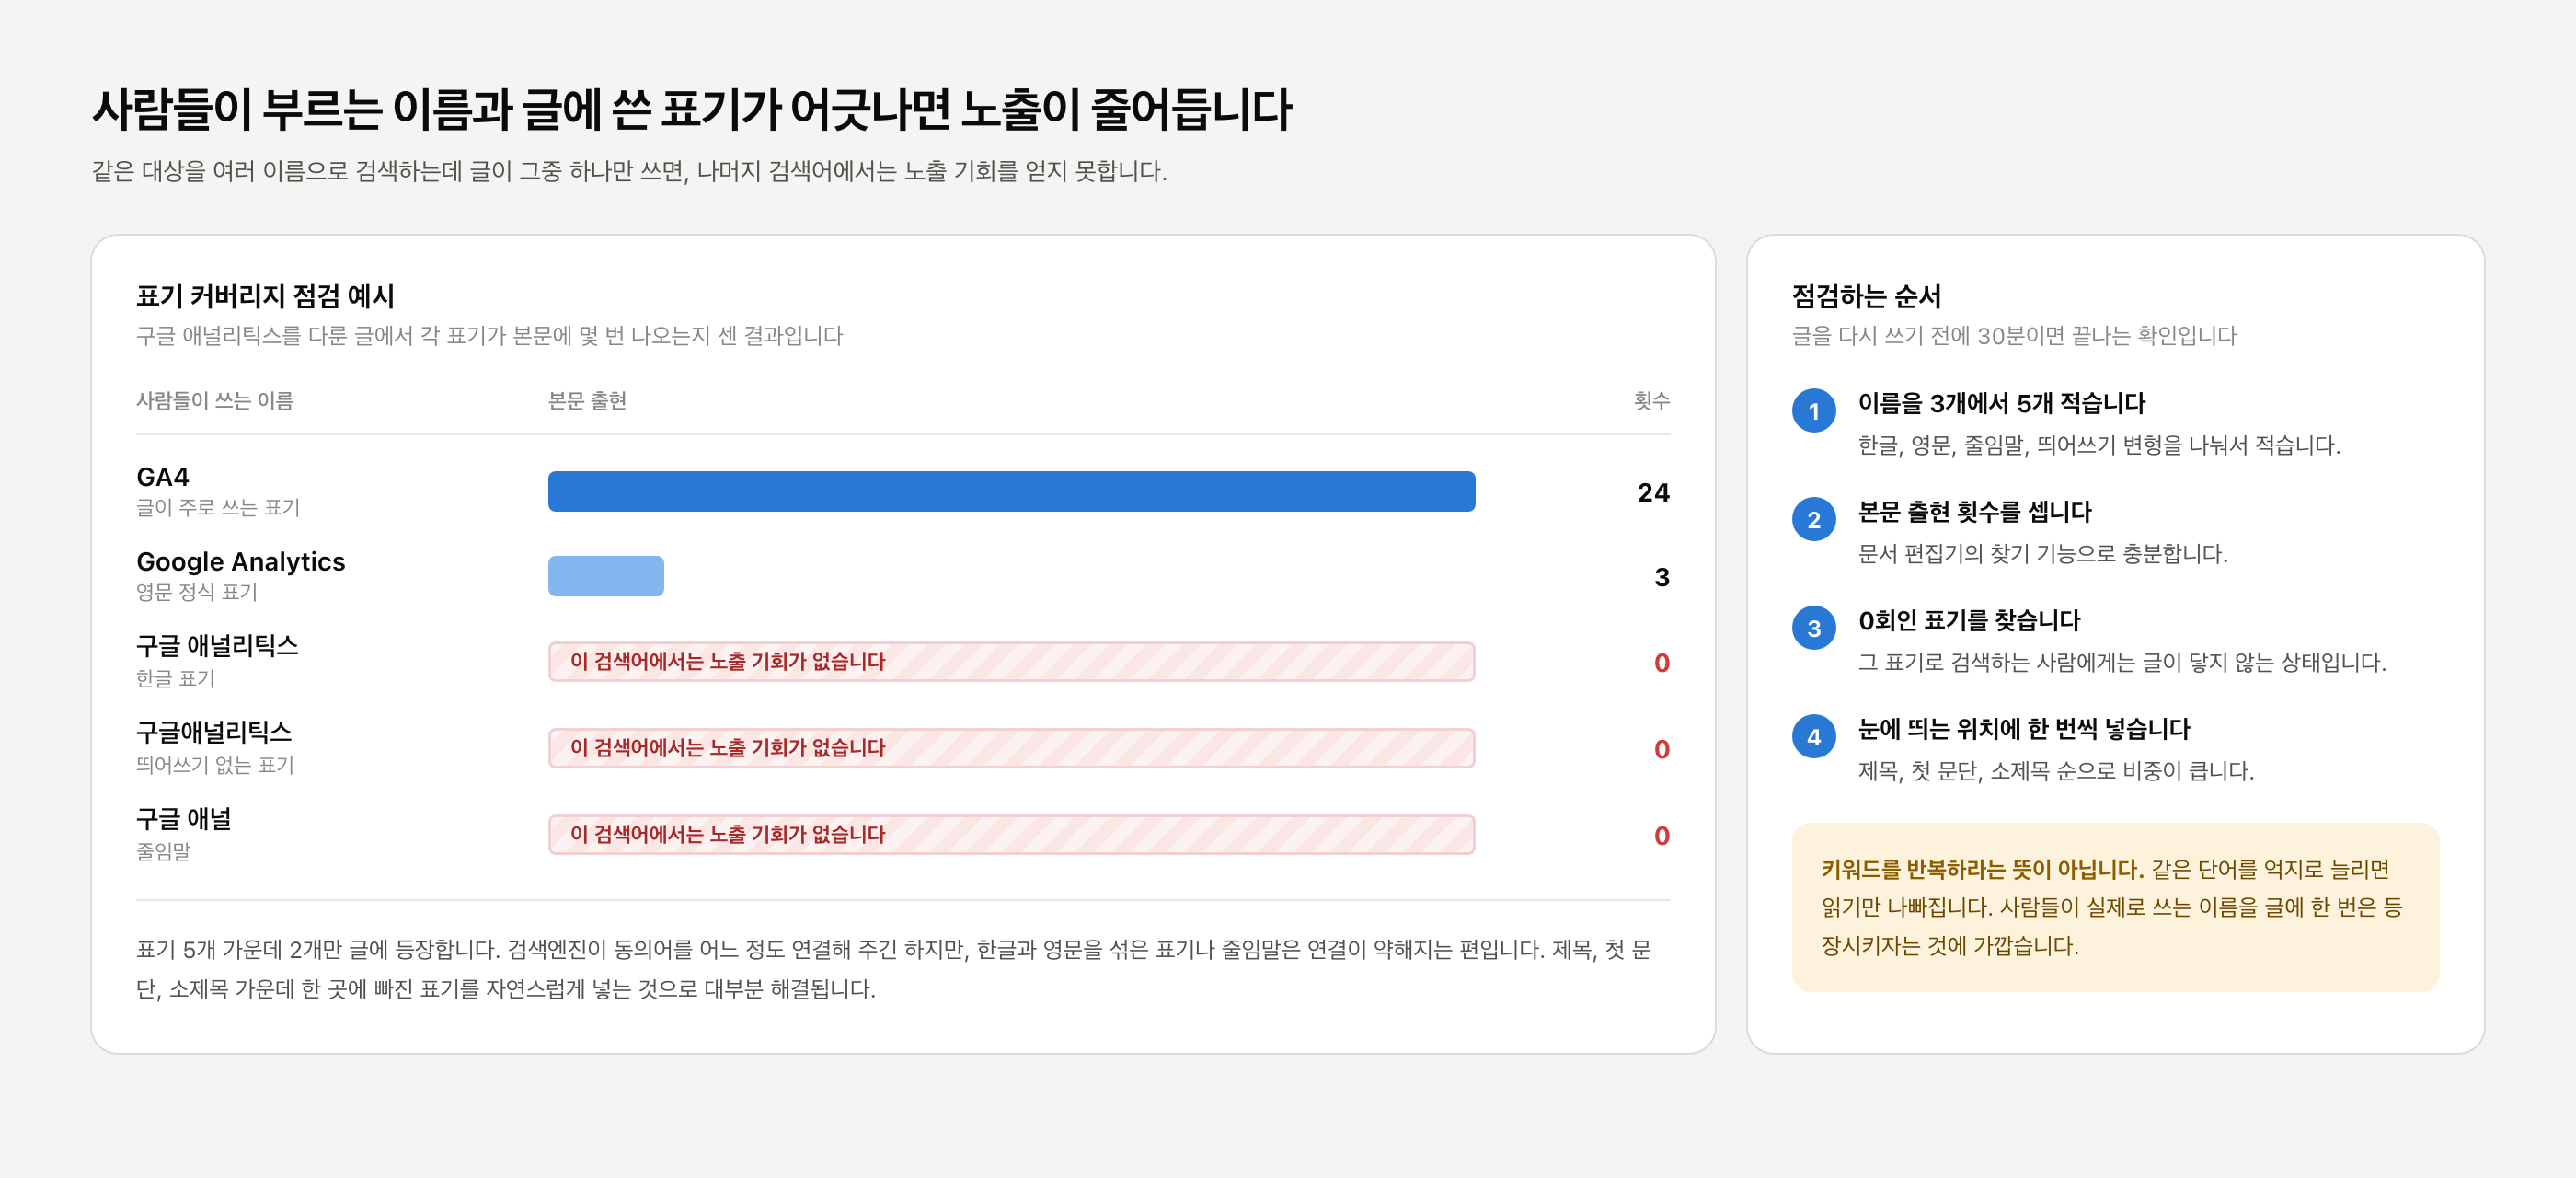The height and width of the screenshot is (1178, 2576).
Task: Click the striped bar in 구글 애널리틱스 row
Action: (1011, 662)
